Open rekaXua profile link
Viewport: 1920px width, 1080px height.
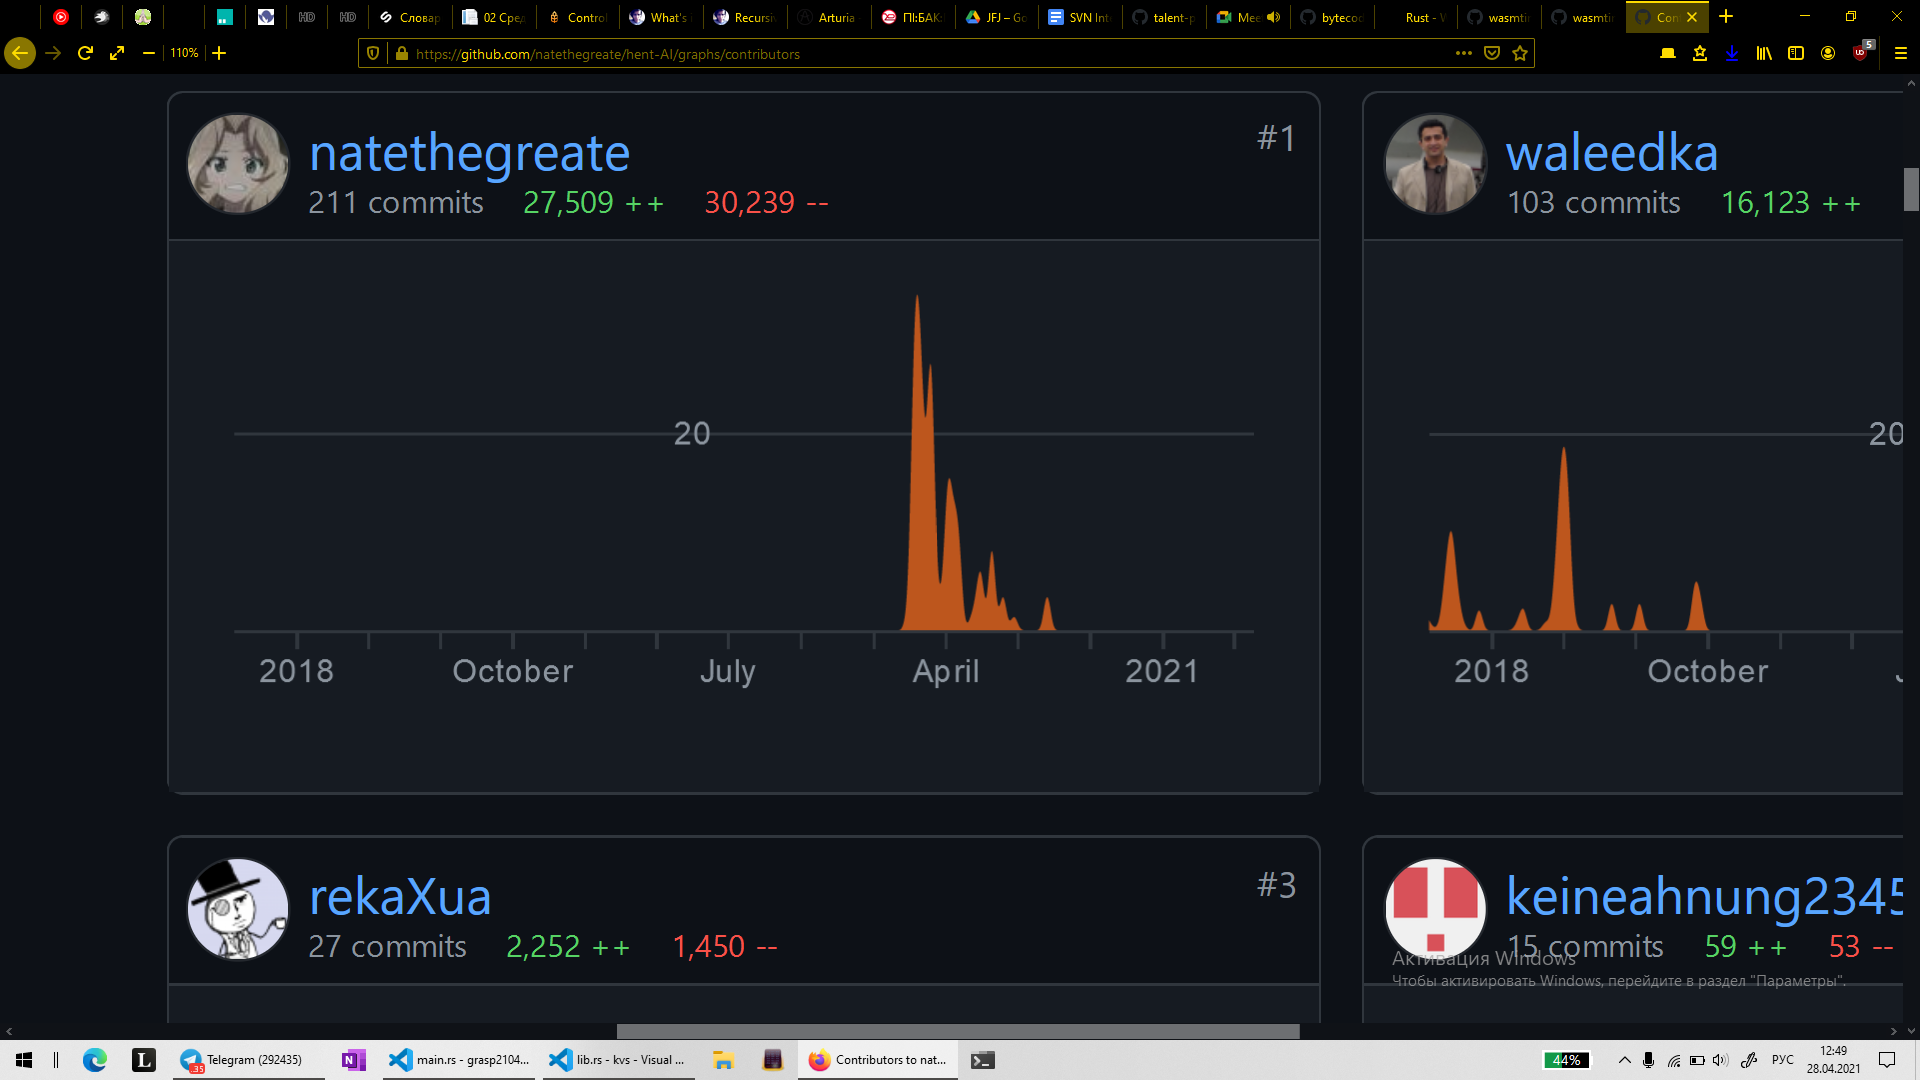[x=400, y=897]
